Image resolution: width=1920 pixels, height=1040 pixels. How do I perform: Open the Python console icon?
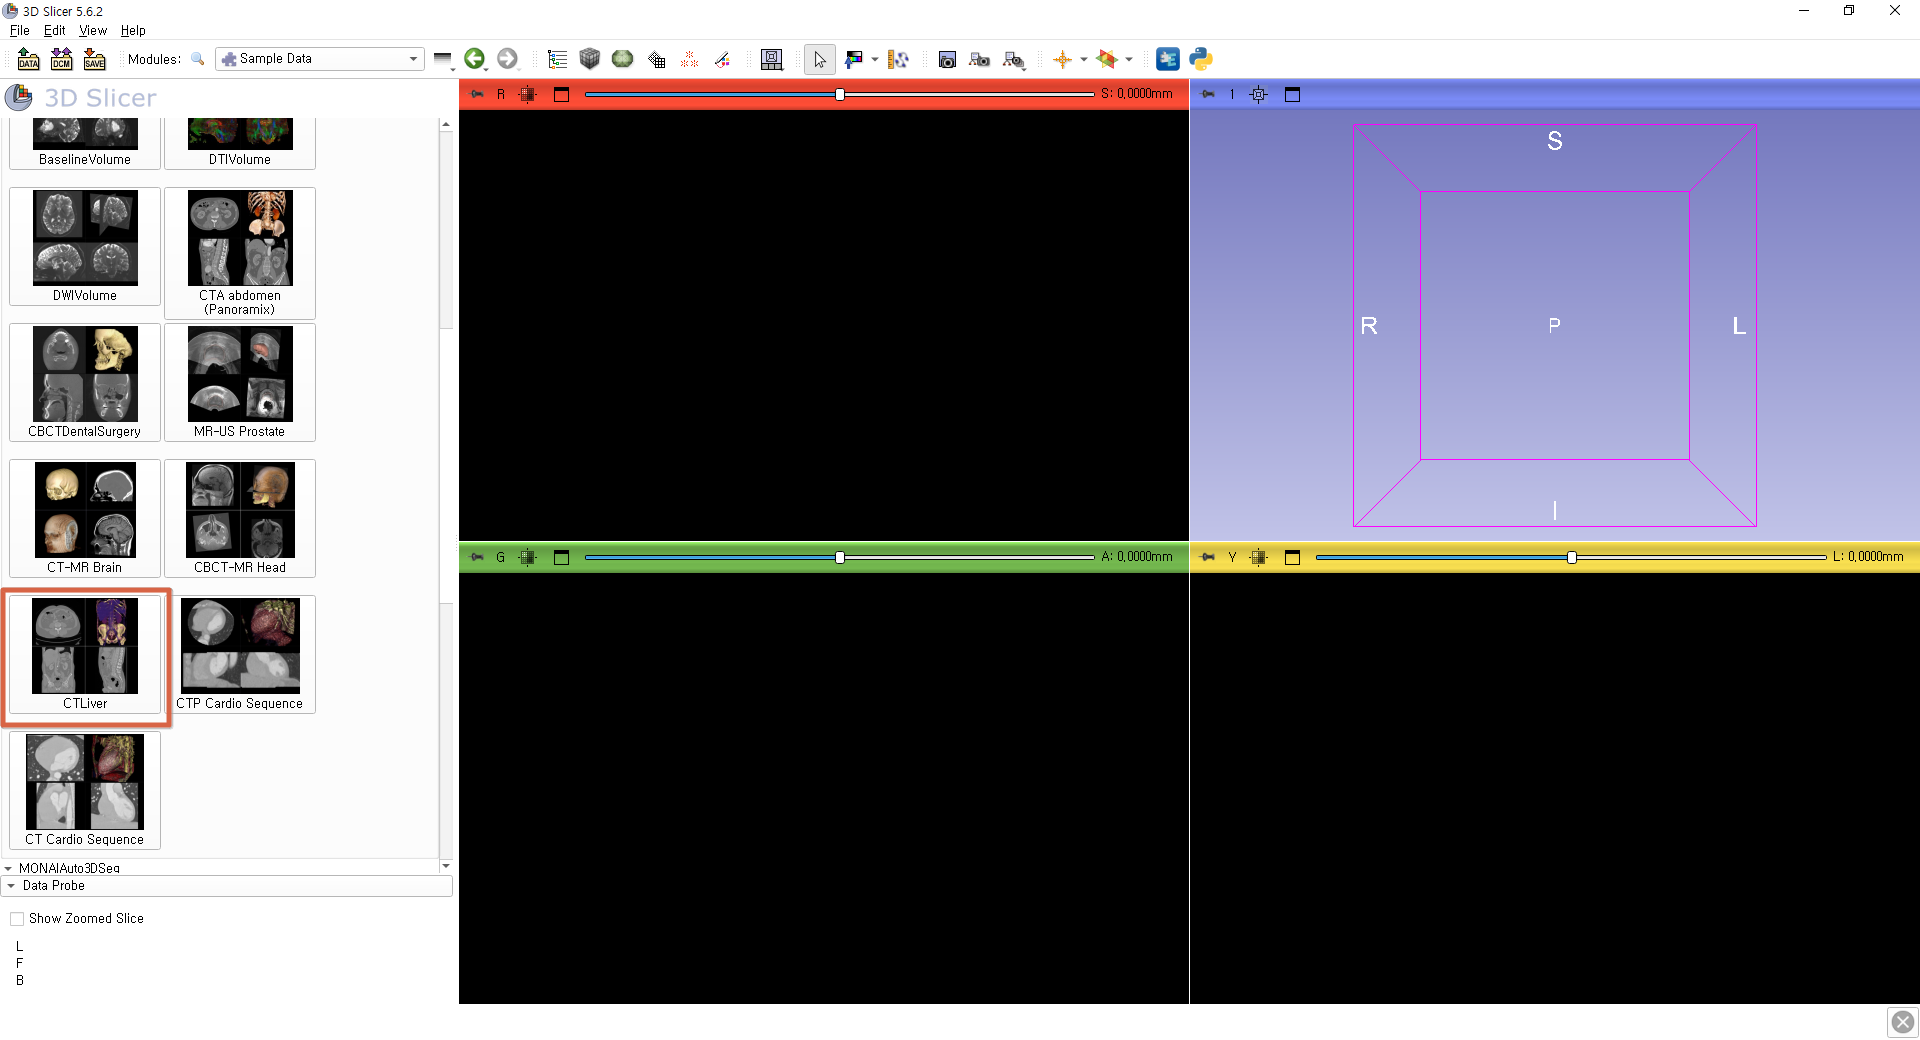click(1201, 59)
